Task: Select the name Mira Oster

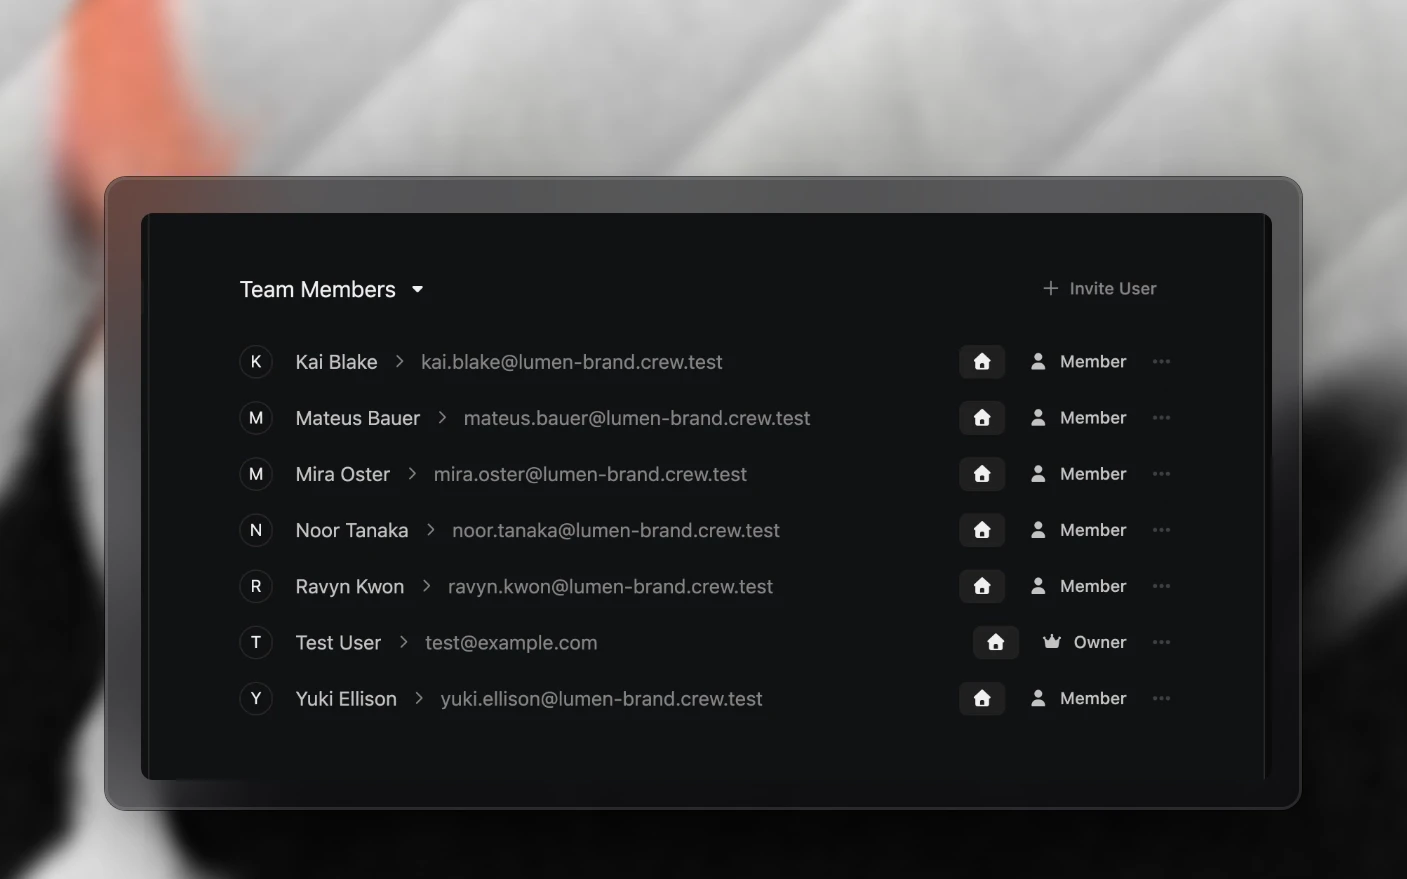Action: (x=343, y=474)
